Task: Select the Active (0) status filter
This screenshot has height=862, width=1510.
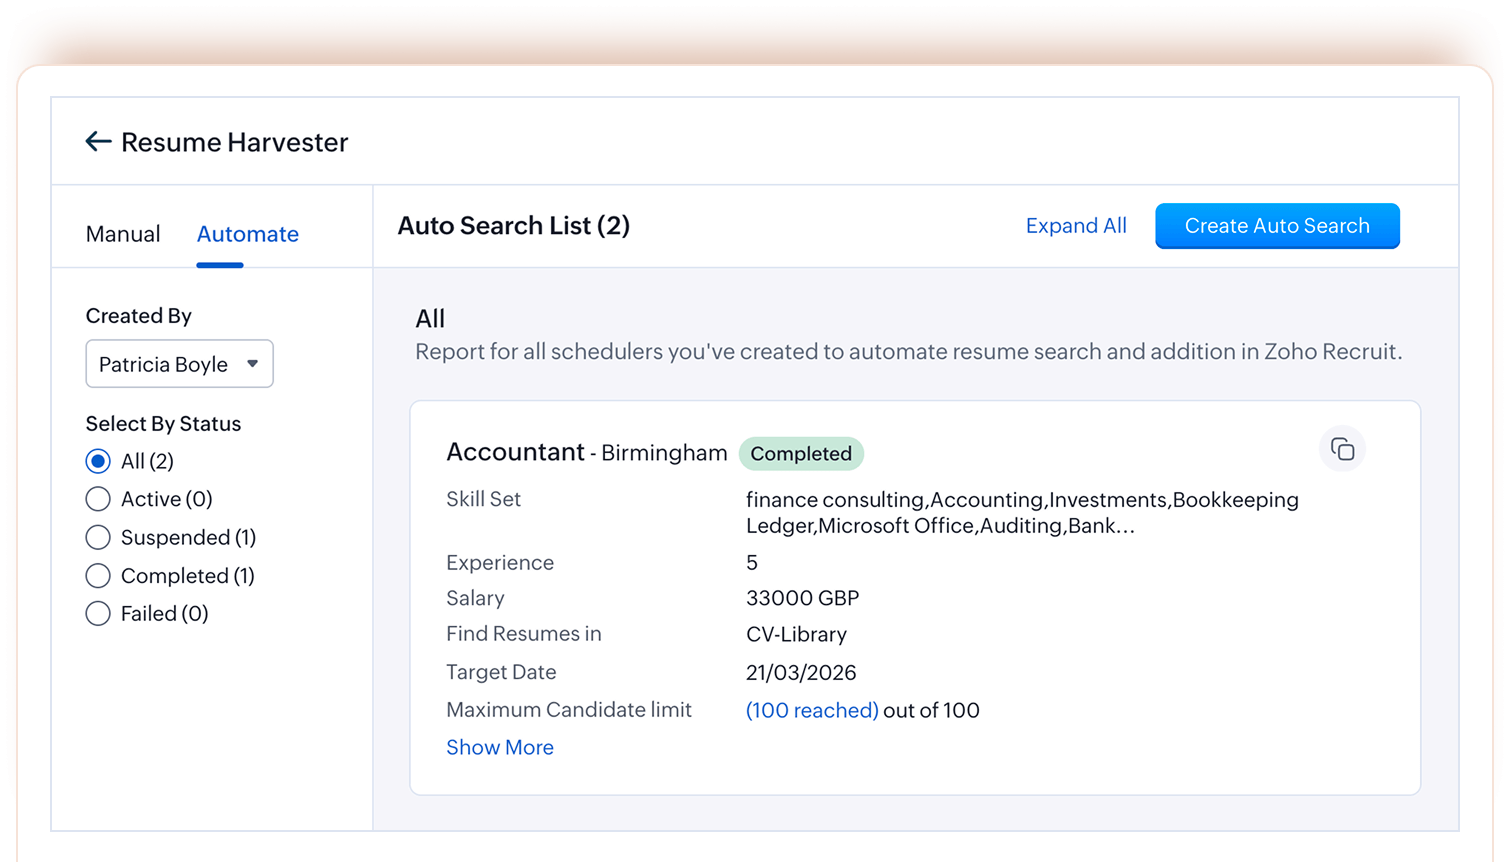Action: point(98,499)
